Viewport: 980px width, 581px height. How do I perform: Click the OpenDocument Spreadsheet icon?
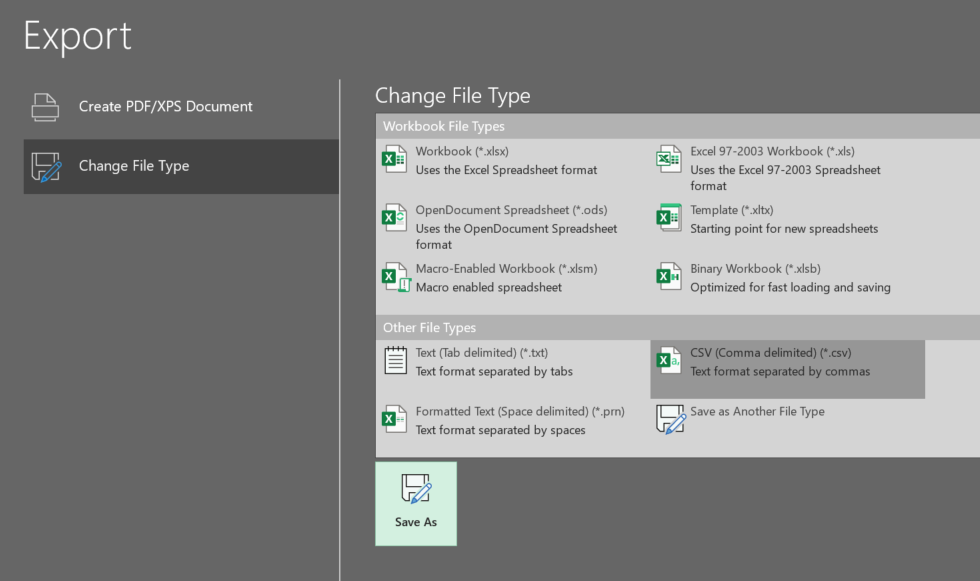tap(394, 218)
